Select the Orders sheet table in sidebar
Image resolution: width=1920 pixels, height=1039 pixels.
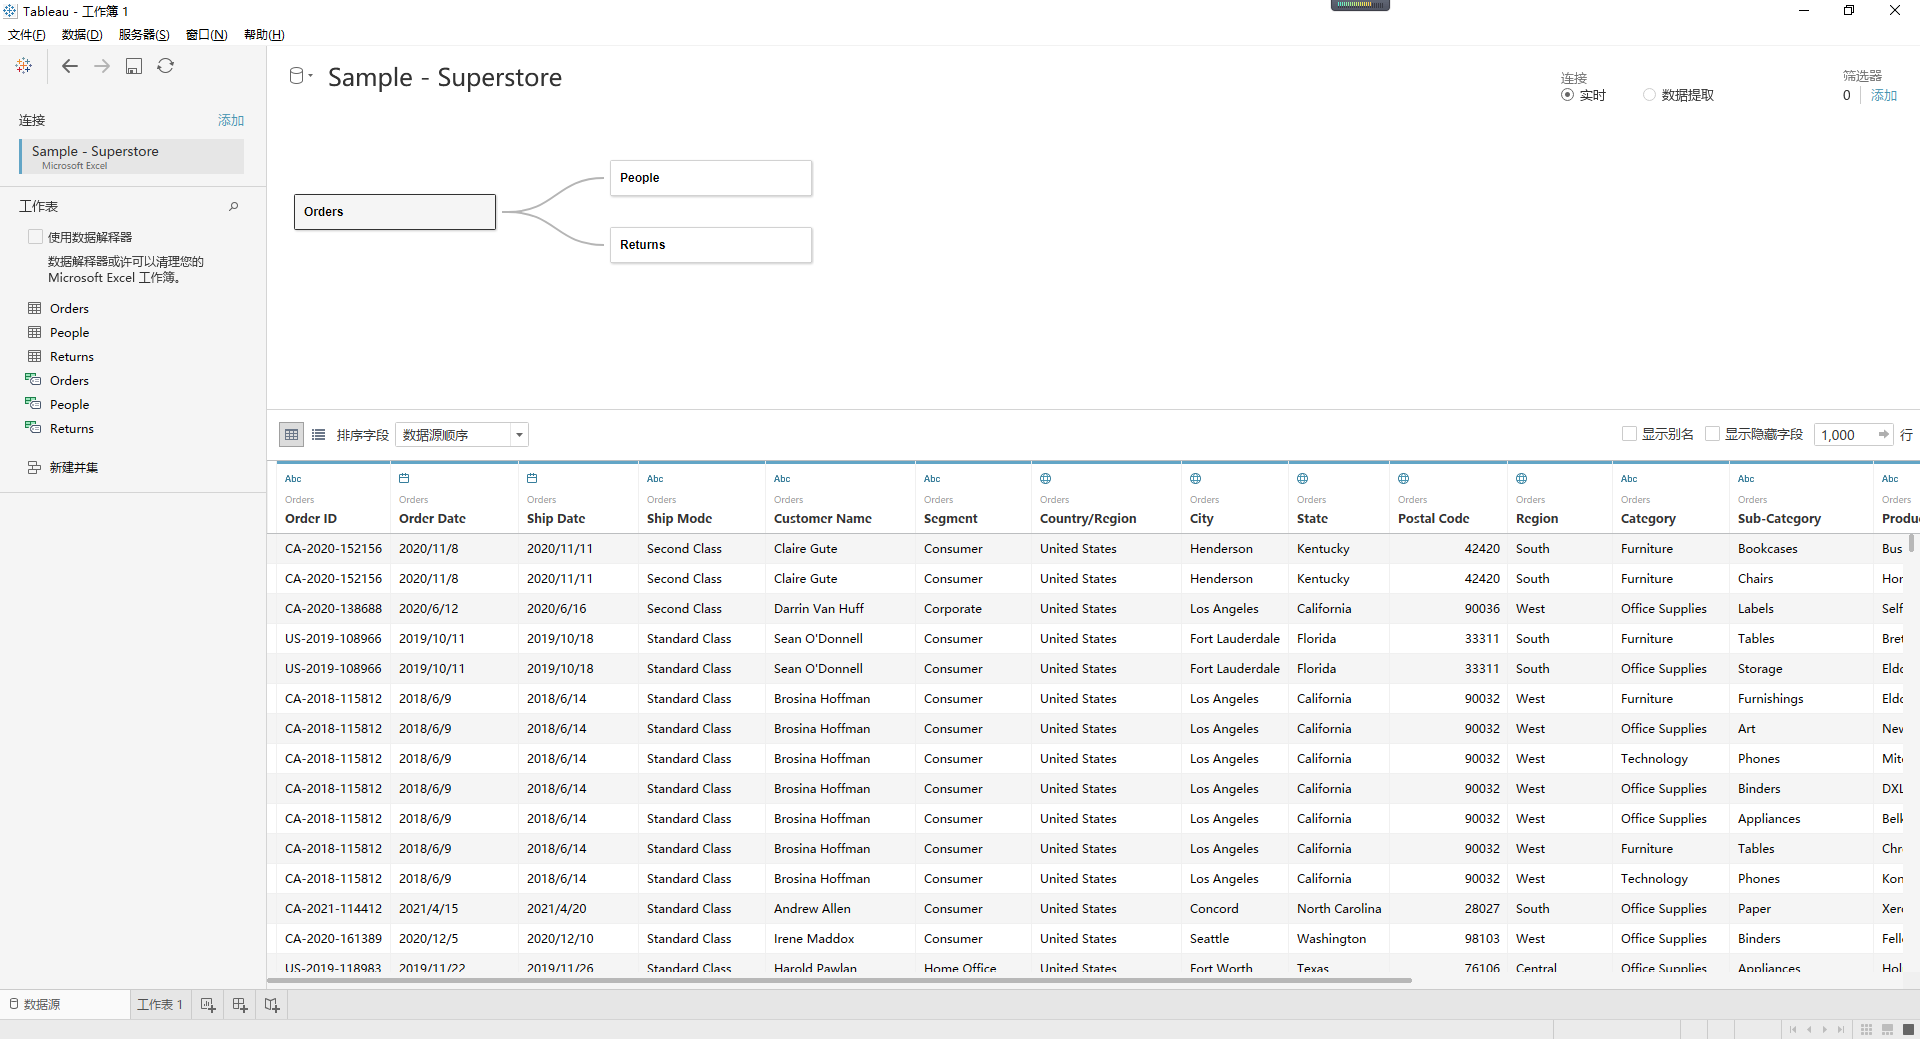(x=70, y=308)
